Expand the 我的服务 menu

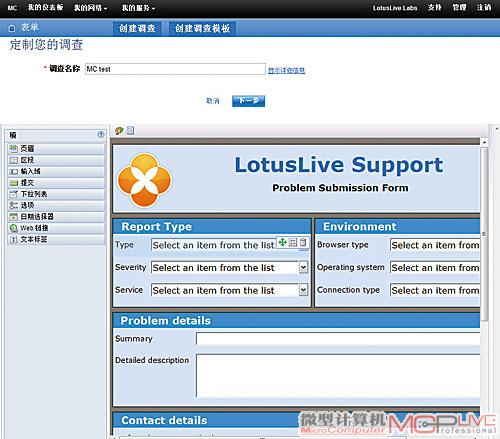pyautogui.click(x=138, y=8)
